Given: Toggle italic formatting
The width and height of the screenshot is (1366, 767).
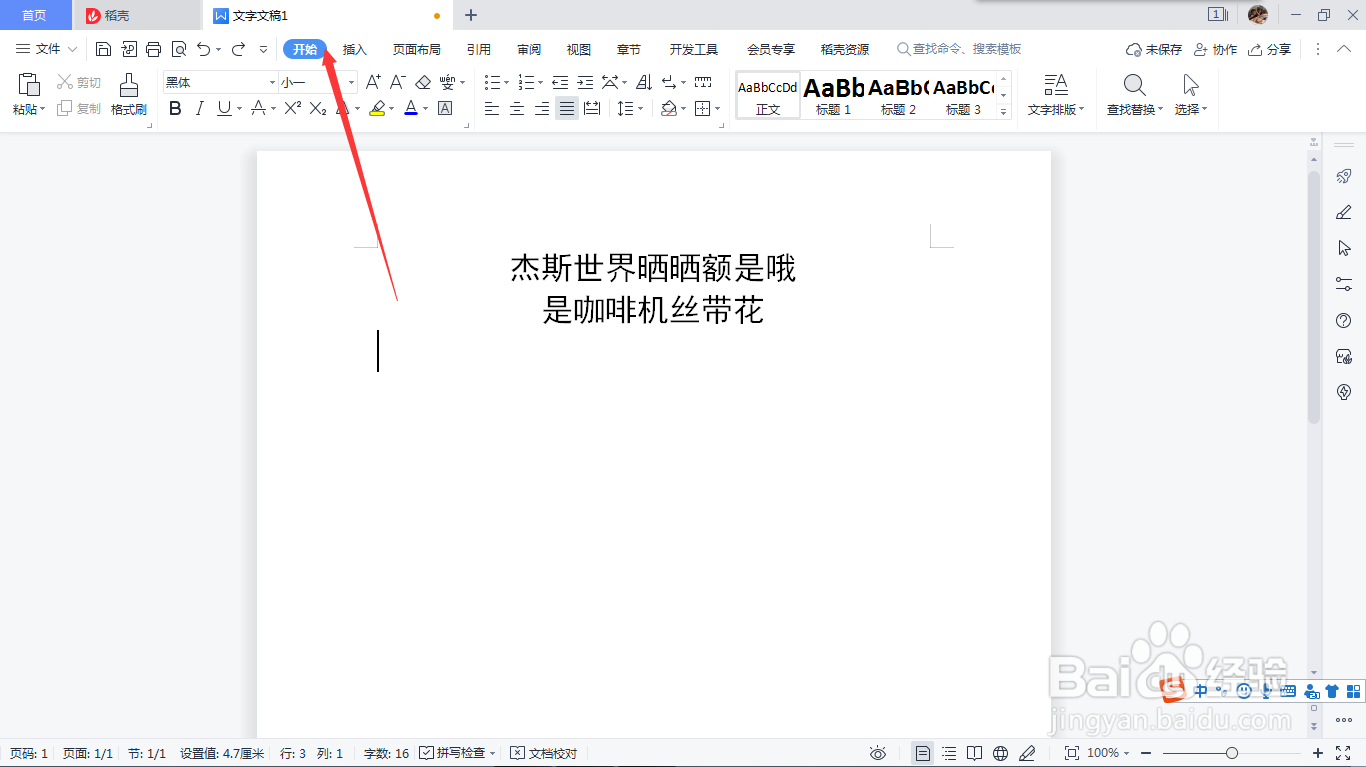Looking at the screenshot, I should point(200,109).
